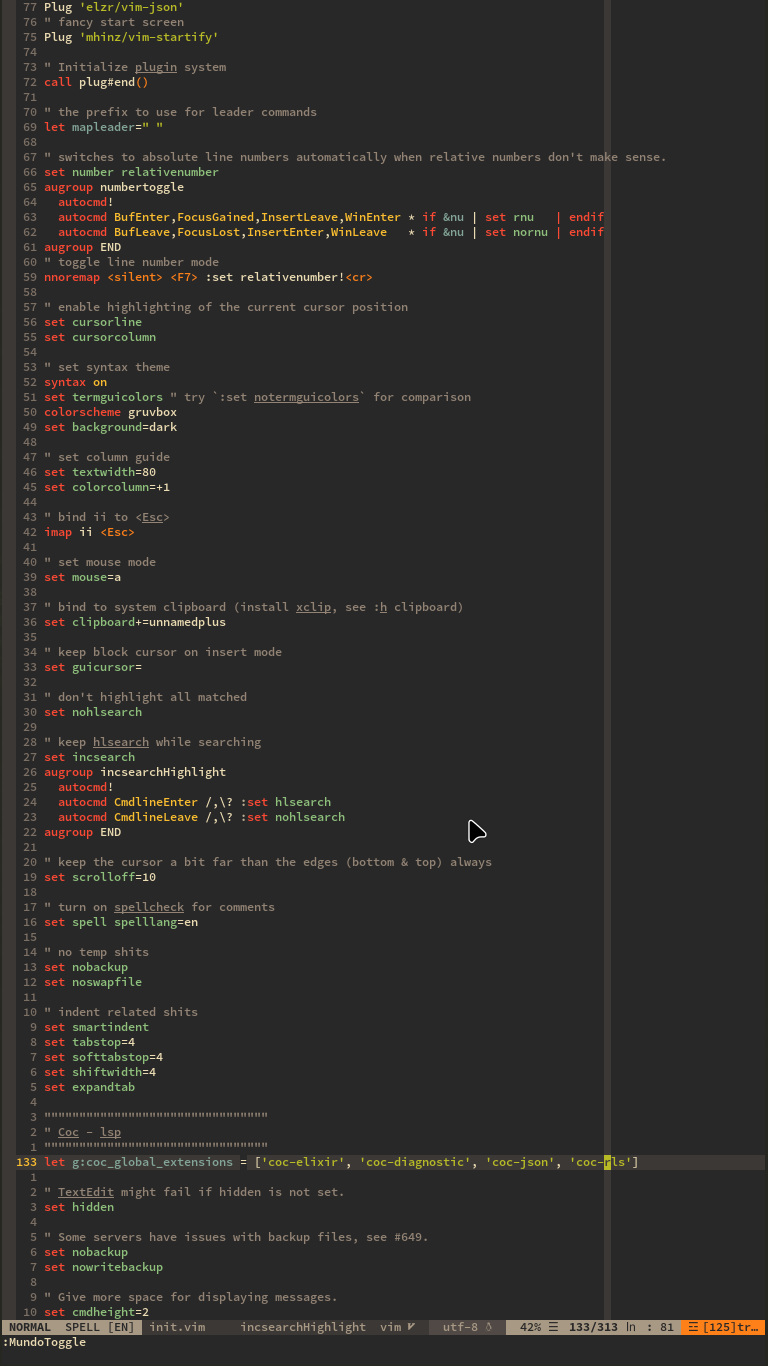Click the 'set cursorline' setting line
The height and width of the screenshot is (1366, 768).
(93, 322)
